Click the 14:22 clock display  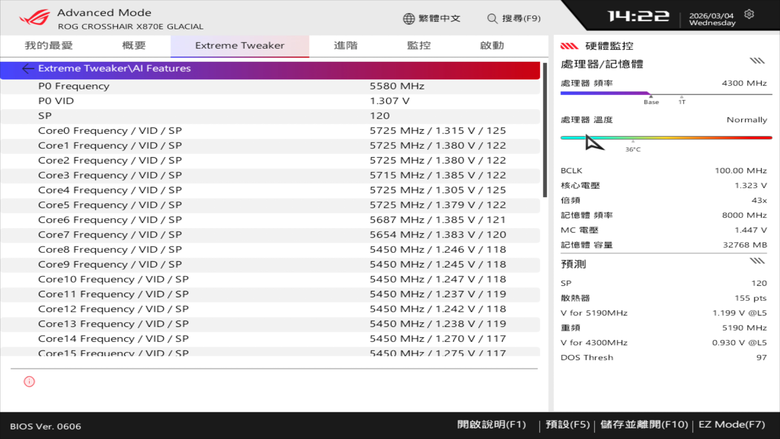[x=638, y=16]
